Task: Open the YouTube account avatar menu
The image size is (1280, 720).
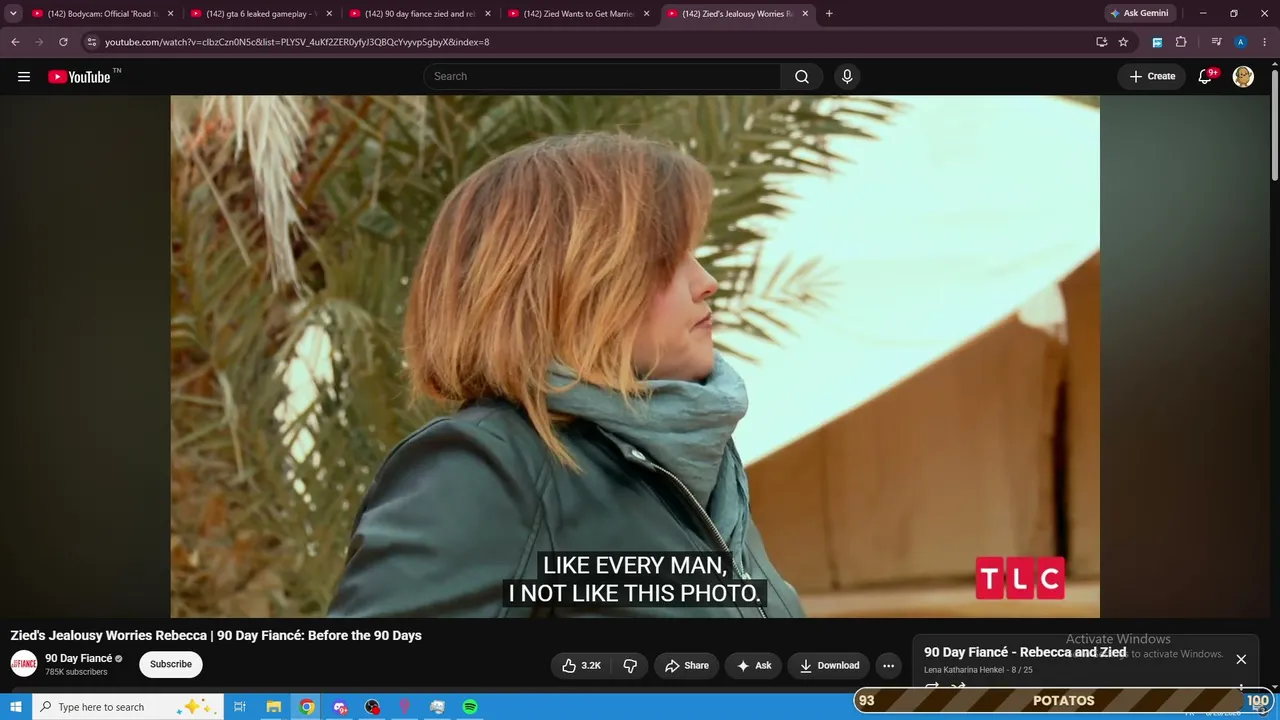Action: pyautogui.click(x=1243, y=77)
